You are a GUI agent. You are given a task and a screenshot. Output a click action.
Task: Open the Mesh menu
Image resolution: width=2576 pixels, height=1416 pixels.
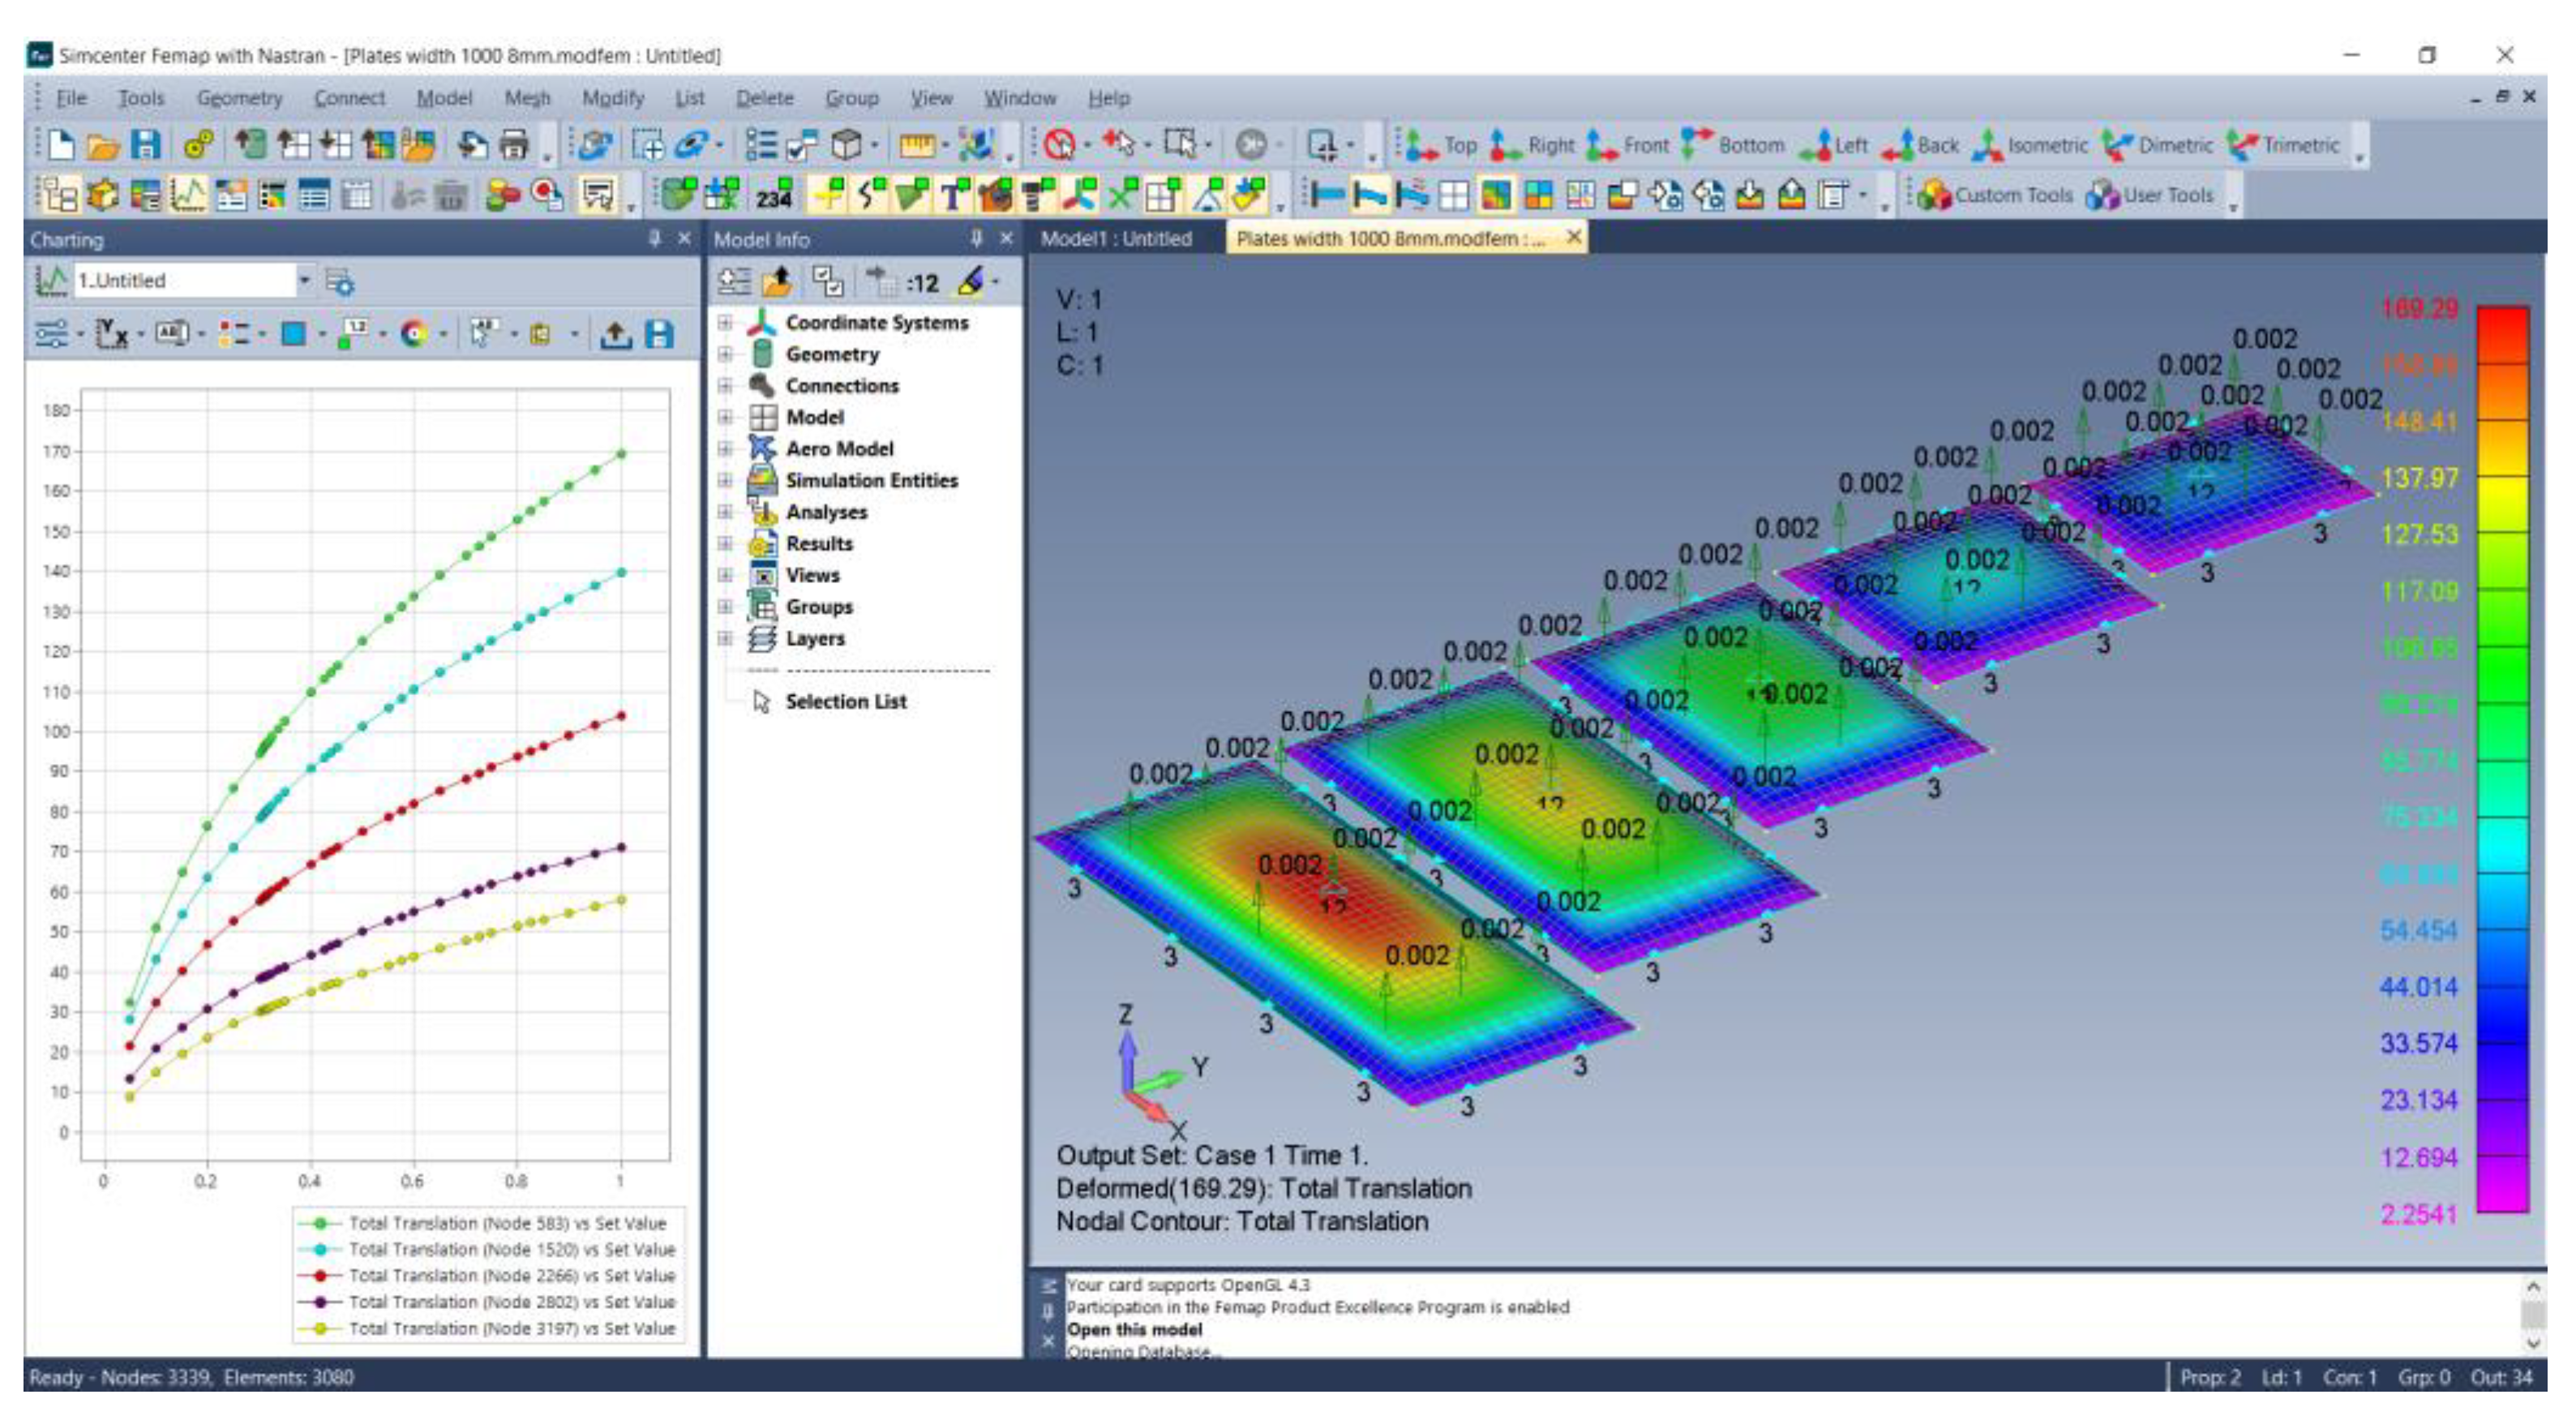[527, 98]
